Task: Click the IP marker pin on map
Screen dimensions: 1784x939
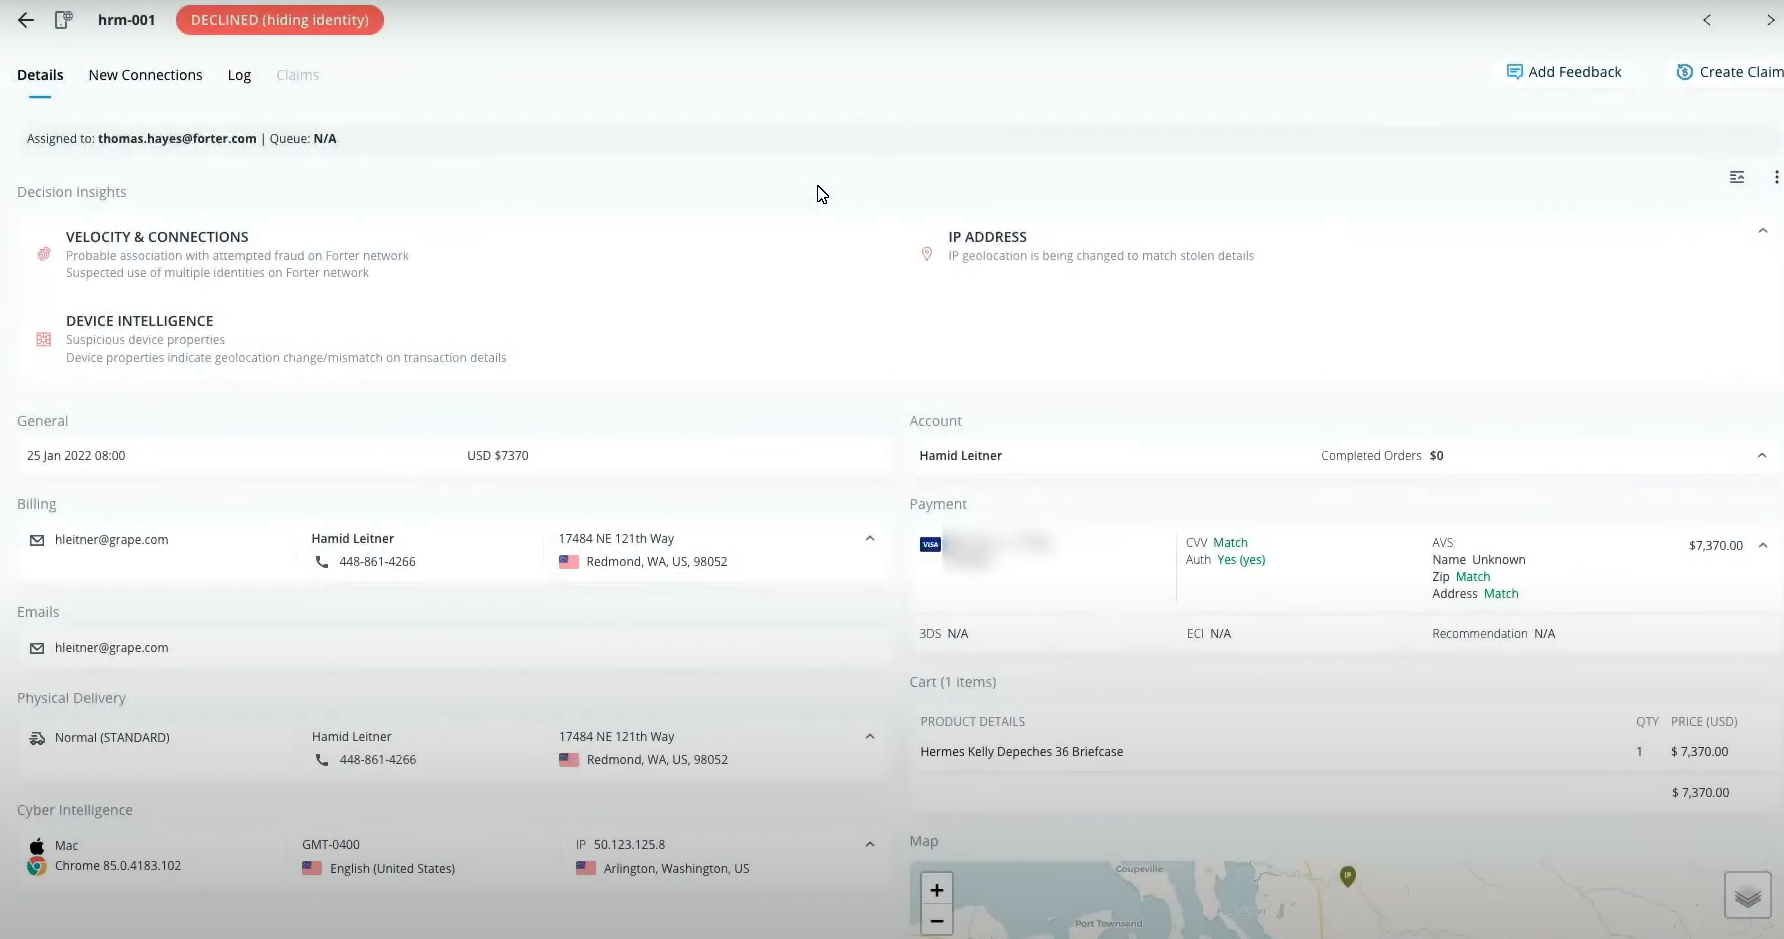Action: point(1348,877)
